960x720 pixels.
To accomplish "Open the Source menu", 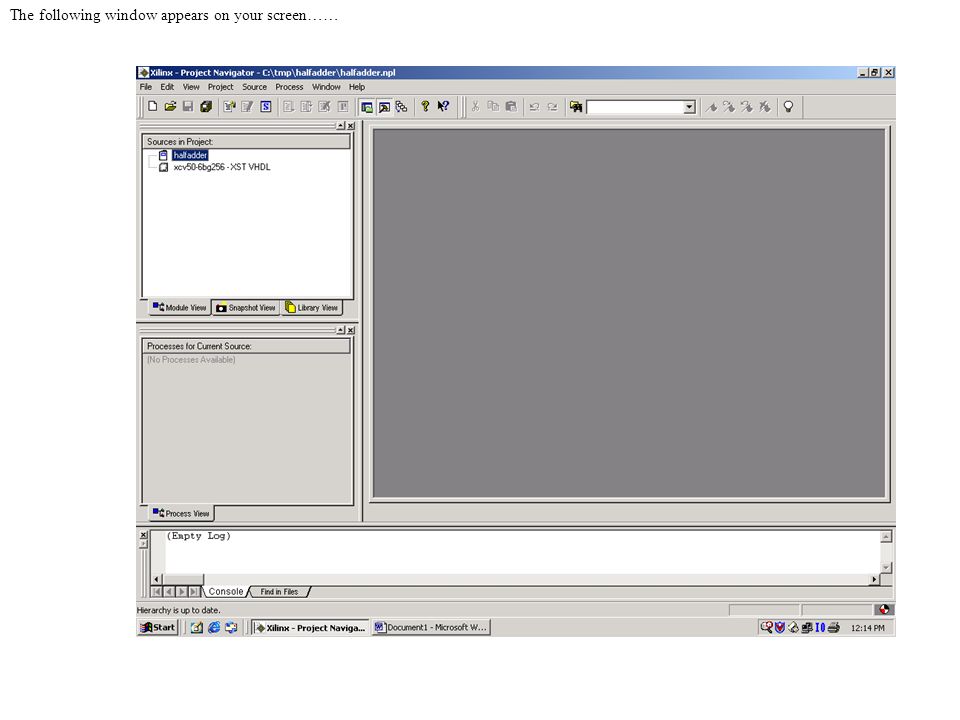I will 254,87.
